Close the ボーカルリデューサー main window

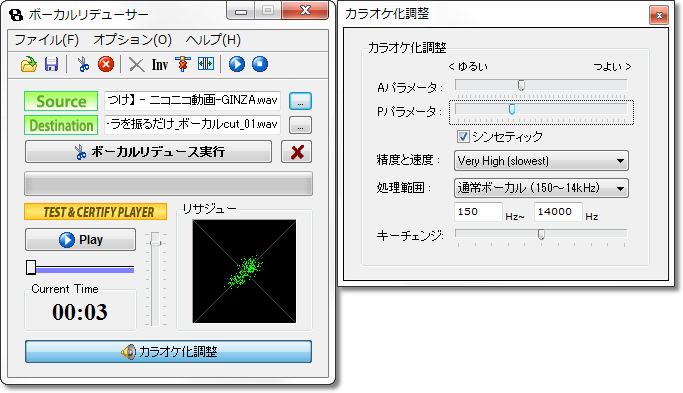[305, 10]
